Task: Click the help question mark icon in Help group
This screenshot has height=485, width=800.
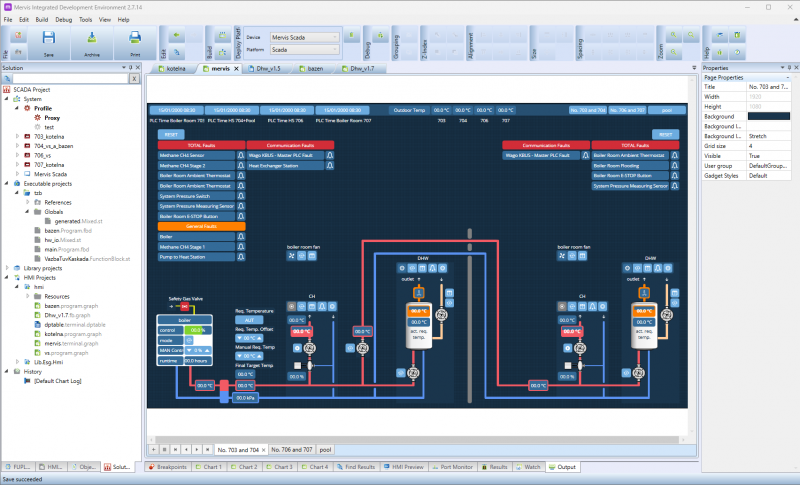Action: (737, 52)
